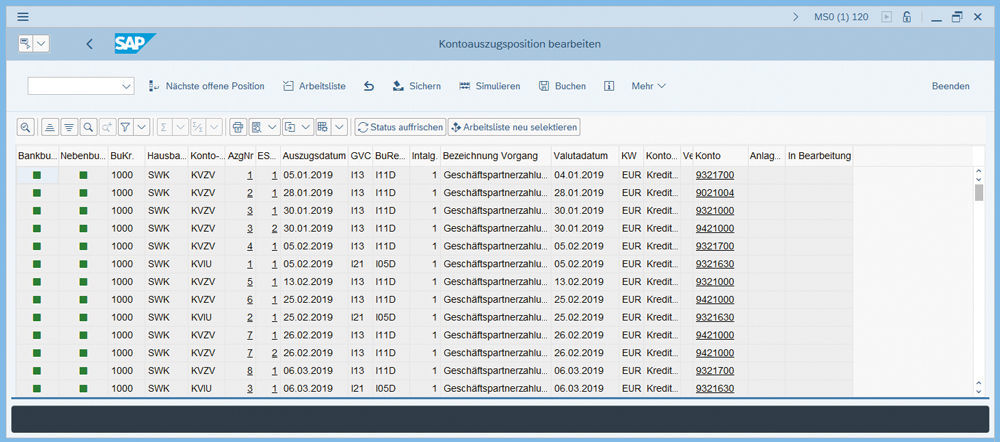Sort the list descending

click(69, 128)
